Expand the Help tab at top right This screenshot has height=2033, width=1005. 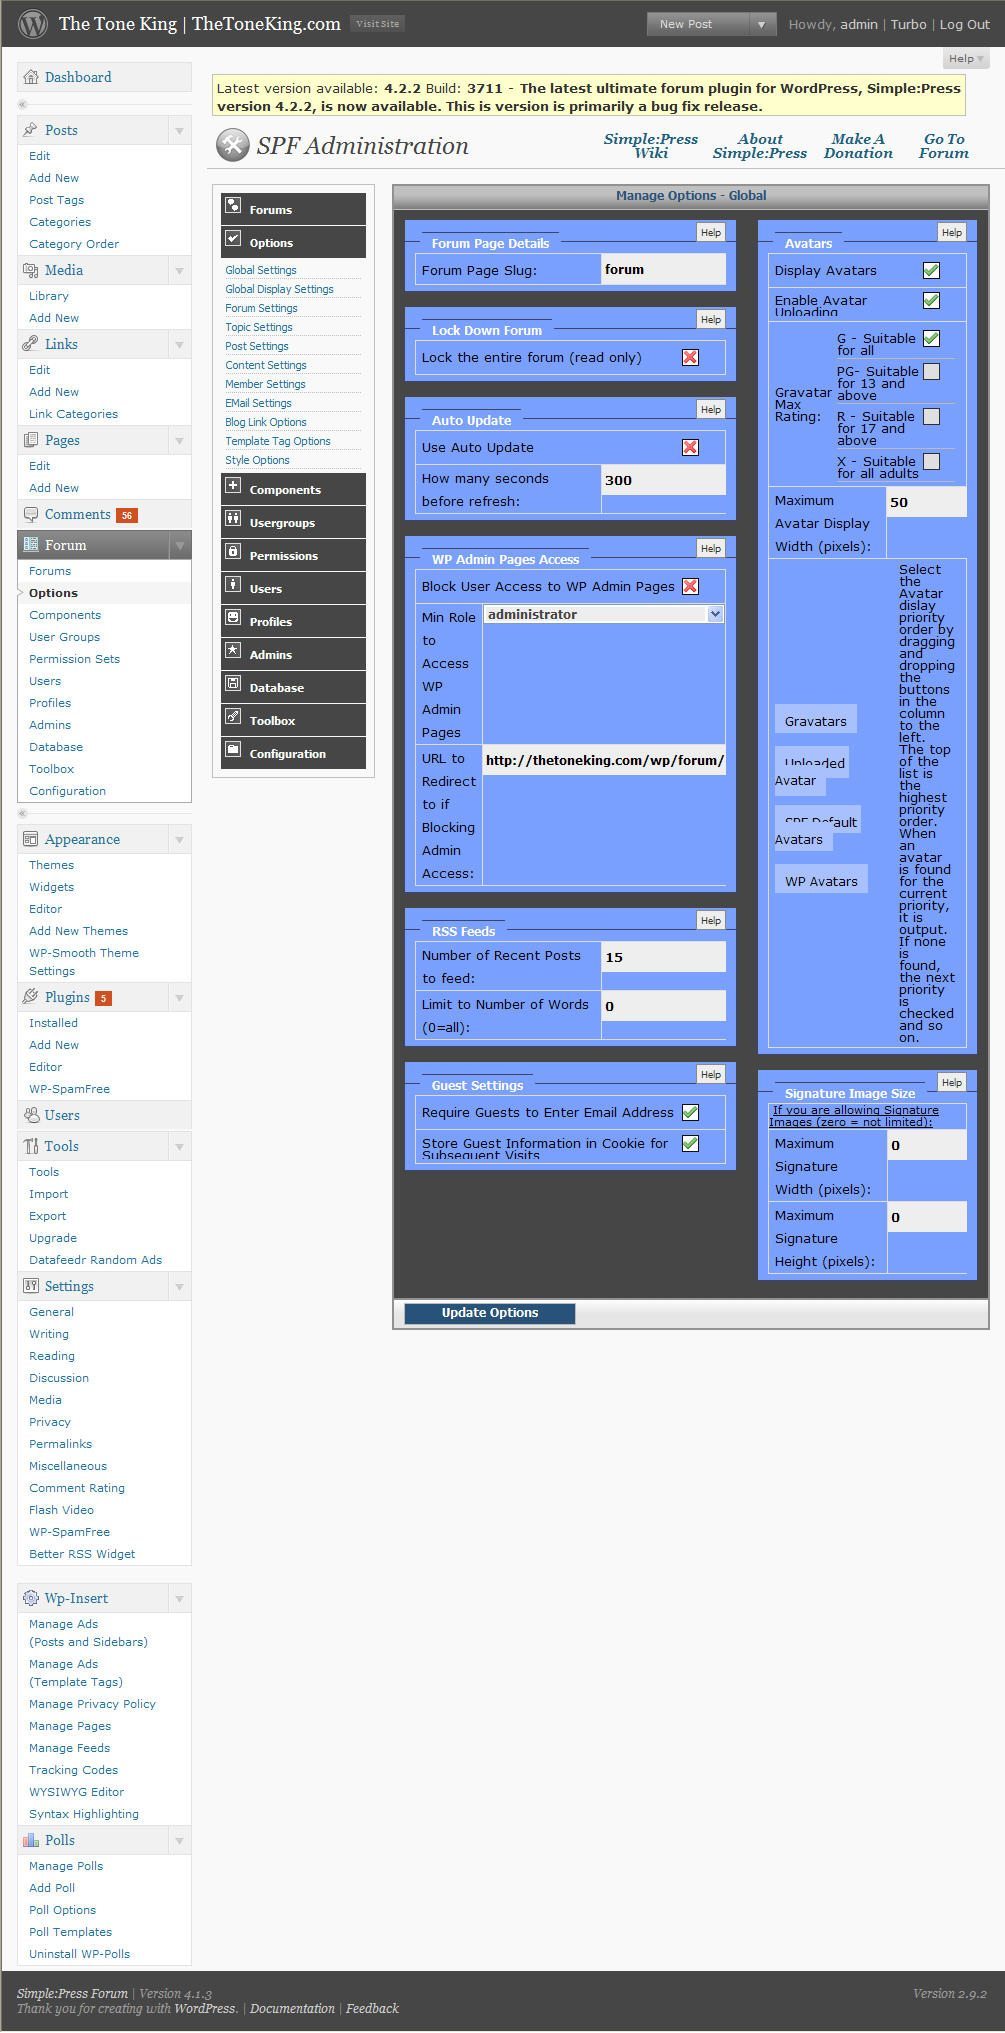tap(966, 59)
